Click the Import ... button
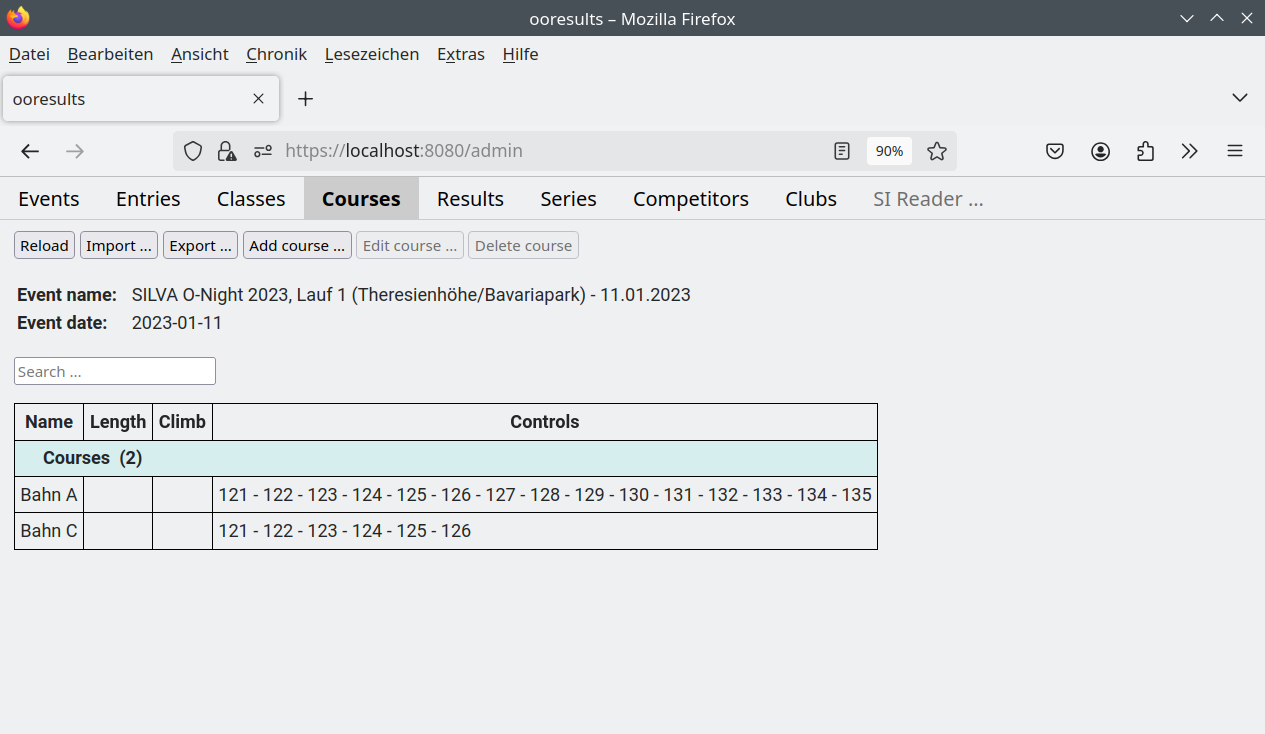 pos(119,246)
